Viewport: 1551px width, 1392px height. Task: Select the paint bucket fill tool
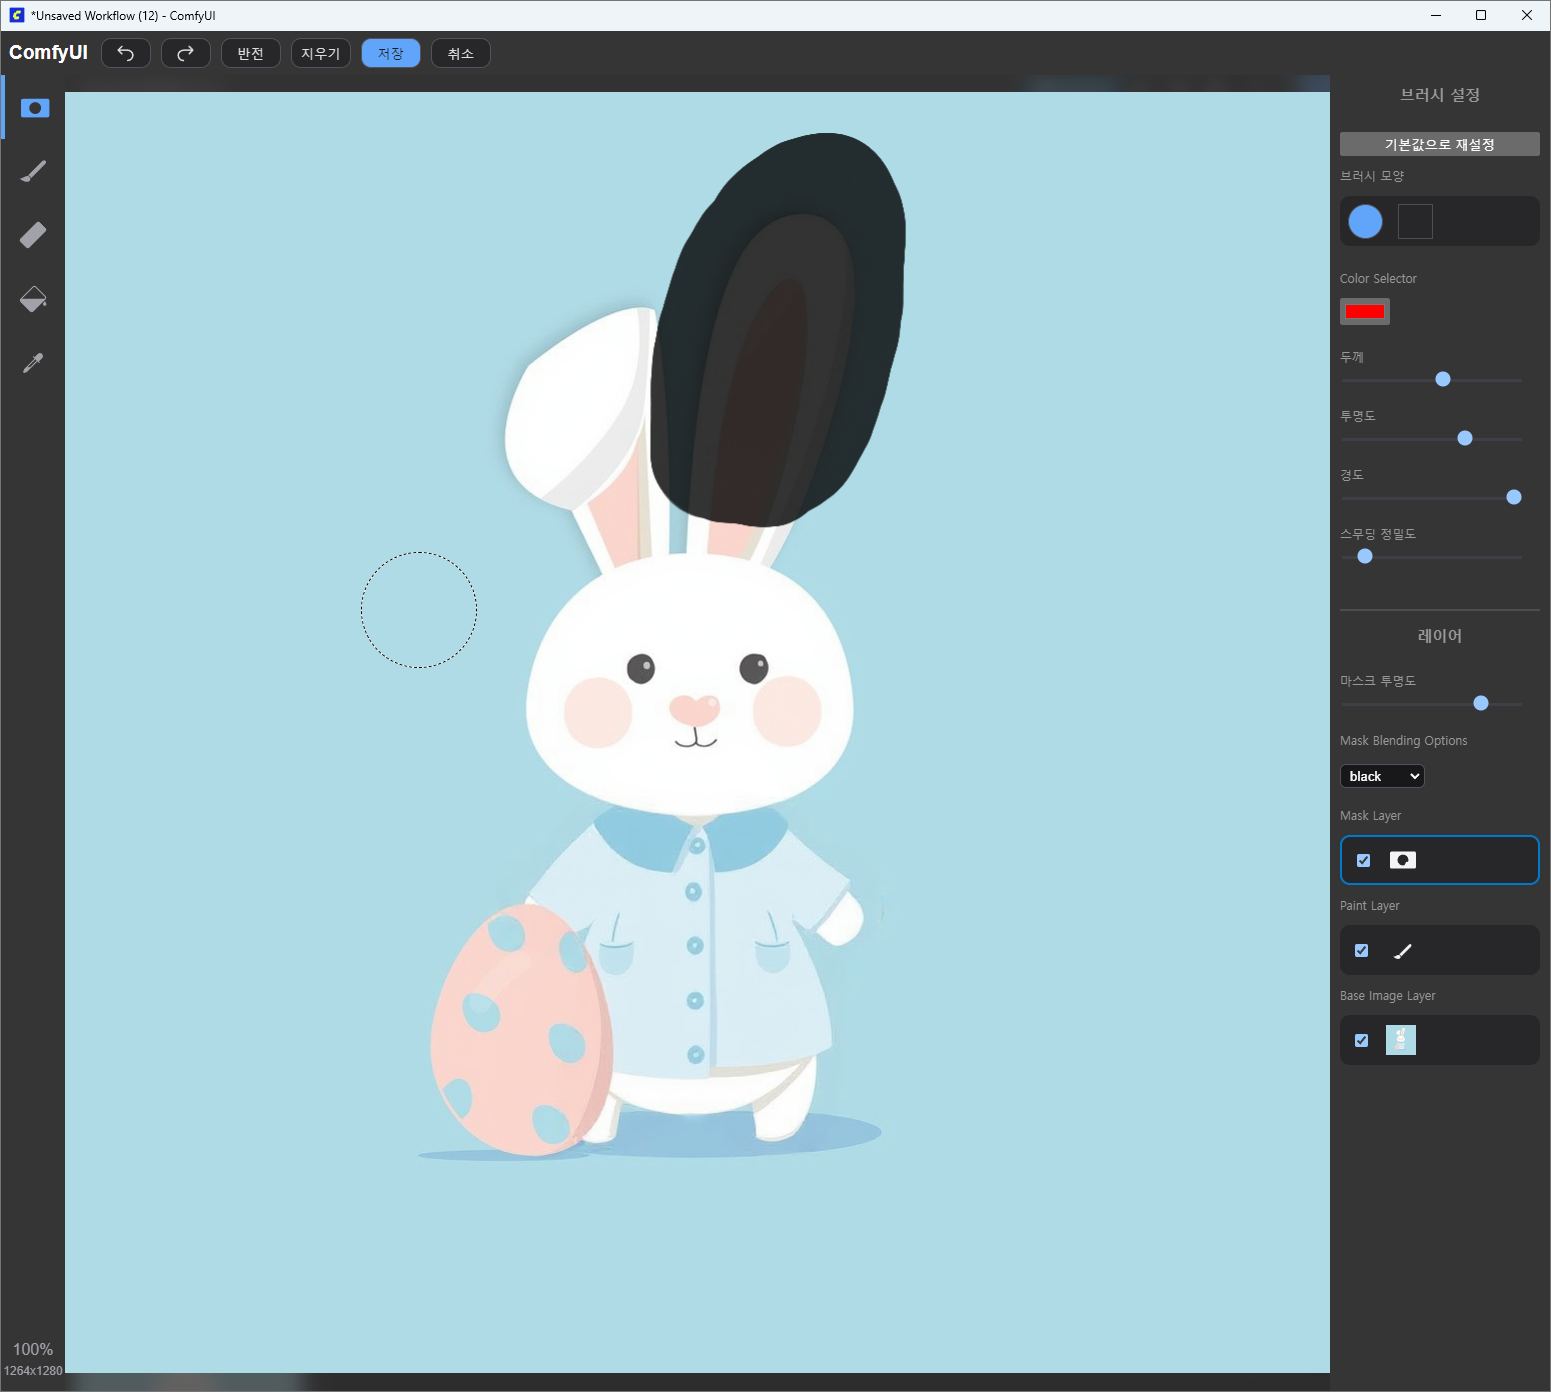point(34,299)
